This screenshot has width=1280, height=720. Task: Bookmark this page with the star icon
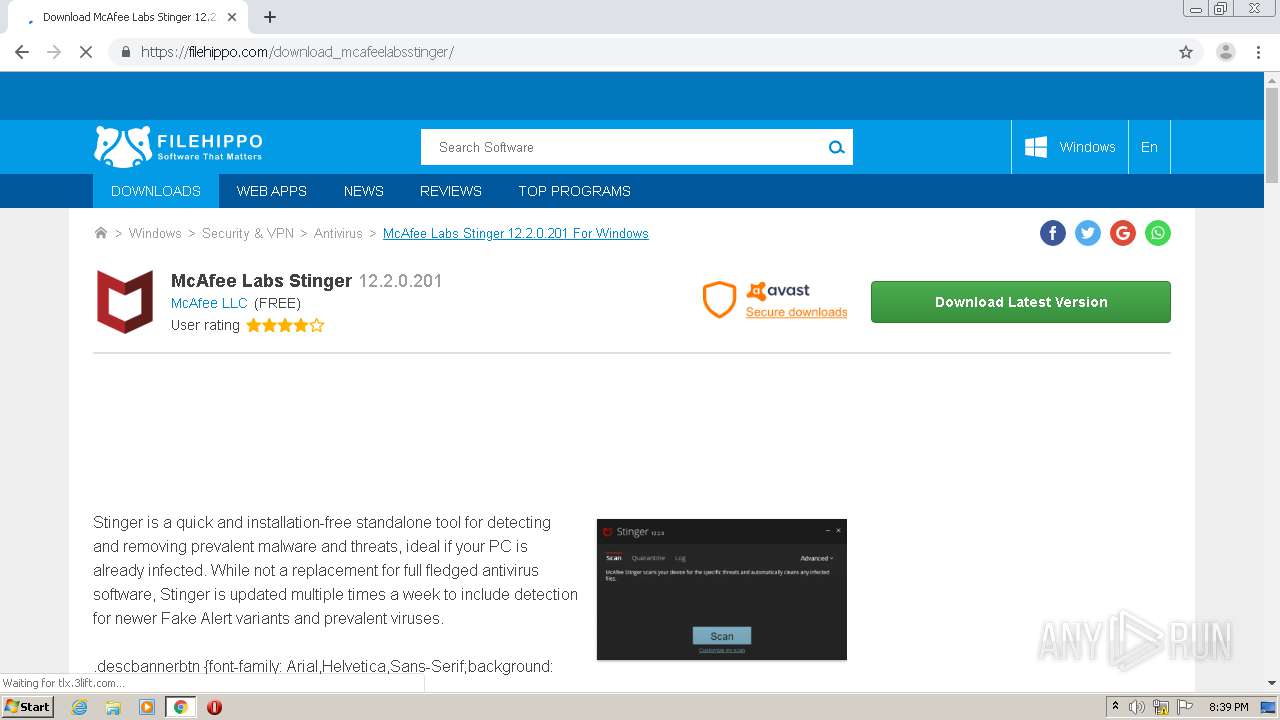1186,52
